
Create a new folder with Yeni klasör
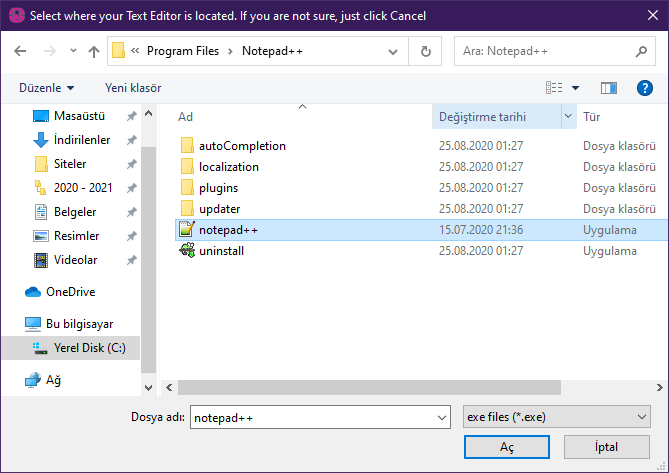pyautogui.click(x=133, y=88)
